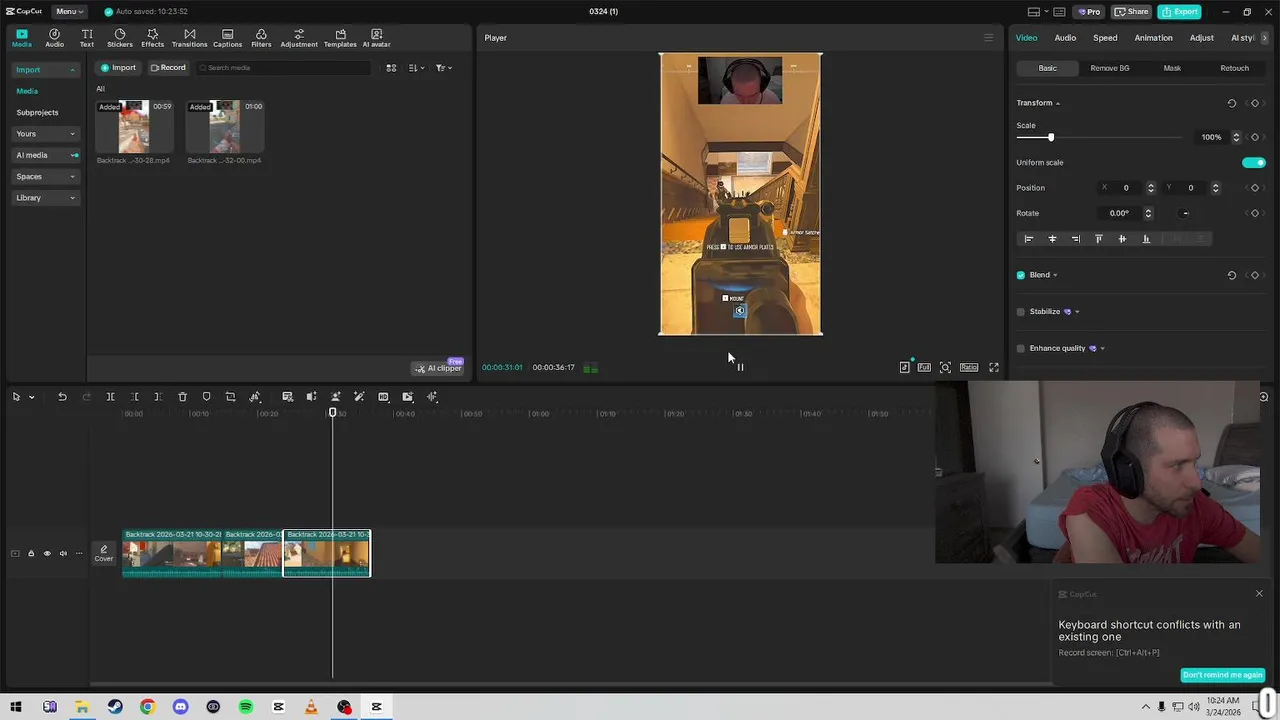
Task: Click the Undo arrow in timeline toolbar
Action: [x=62, y=397]
